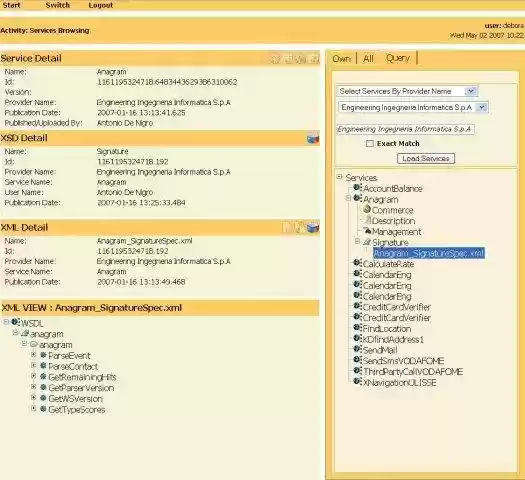The height and width of the screenshot is (480, 525).
Task: Select the CalculateRate service
Action: 388,264
